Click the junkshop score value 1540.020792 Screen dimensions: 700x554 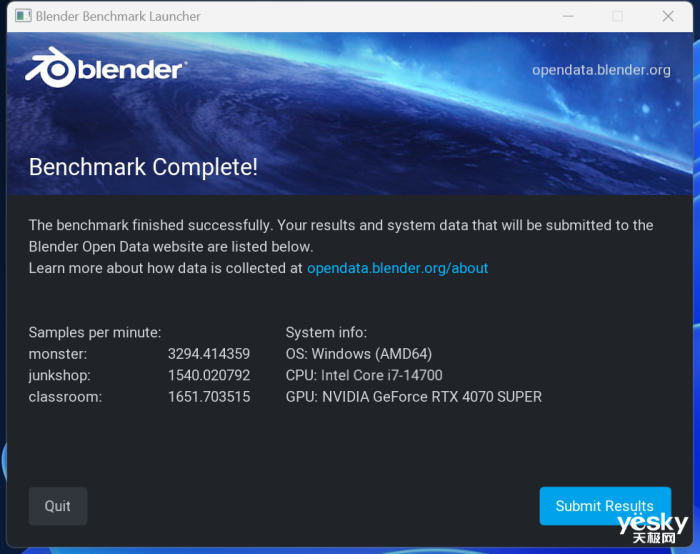(208, 375)
